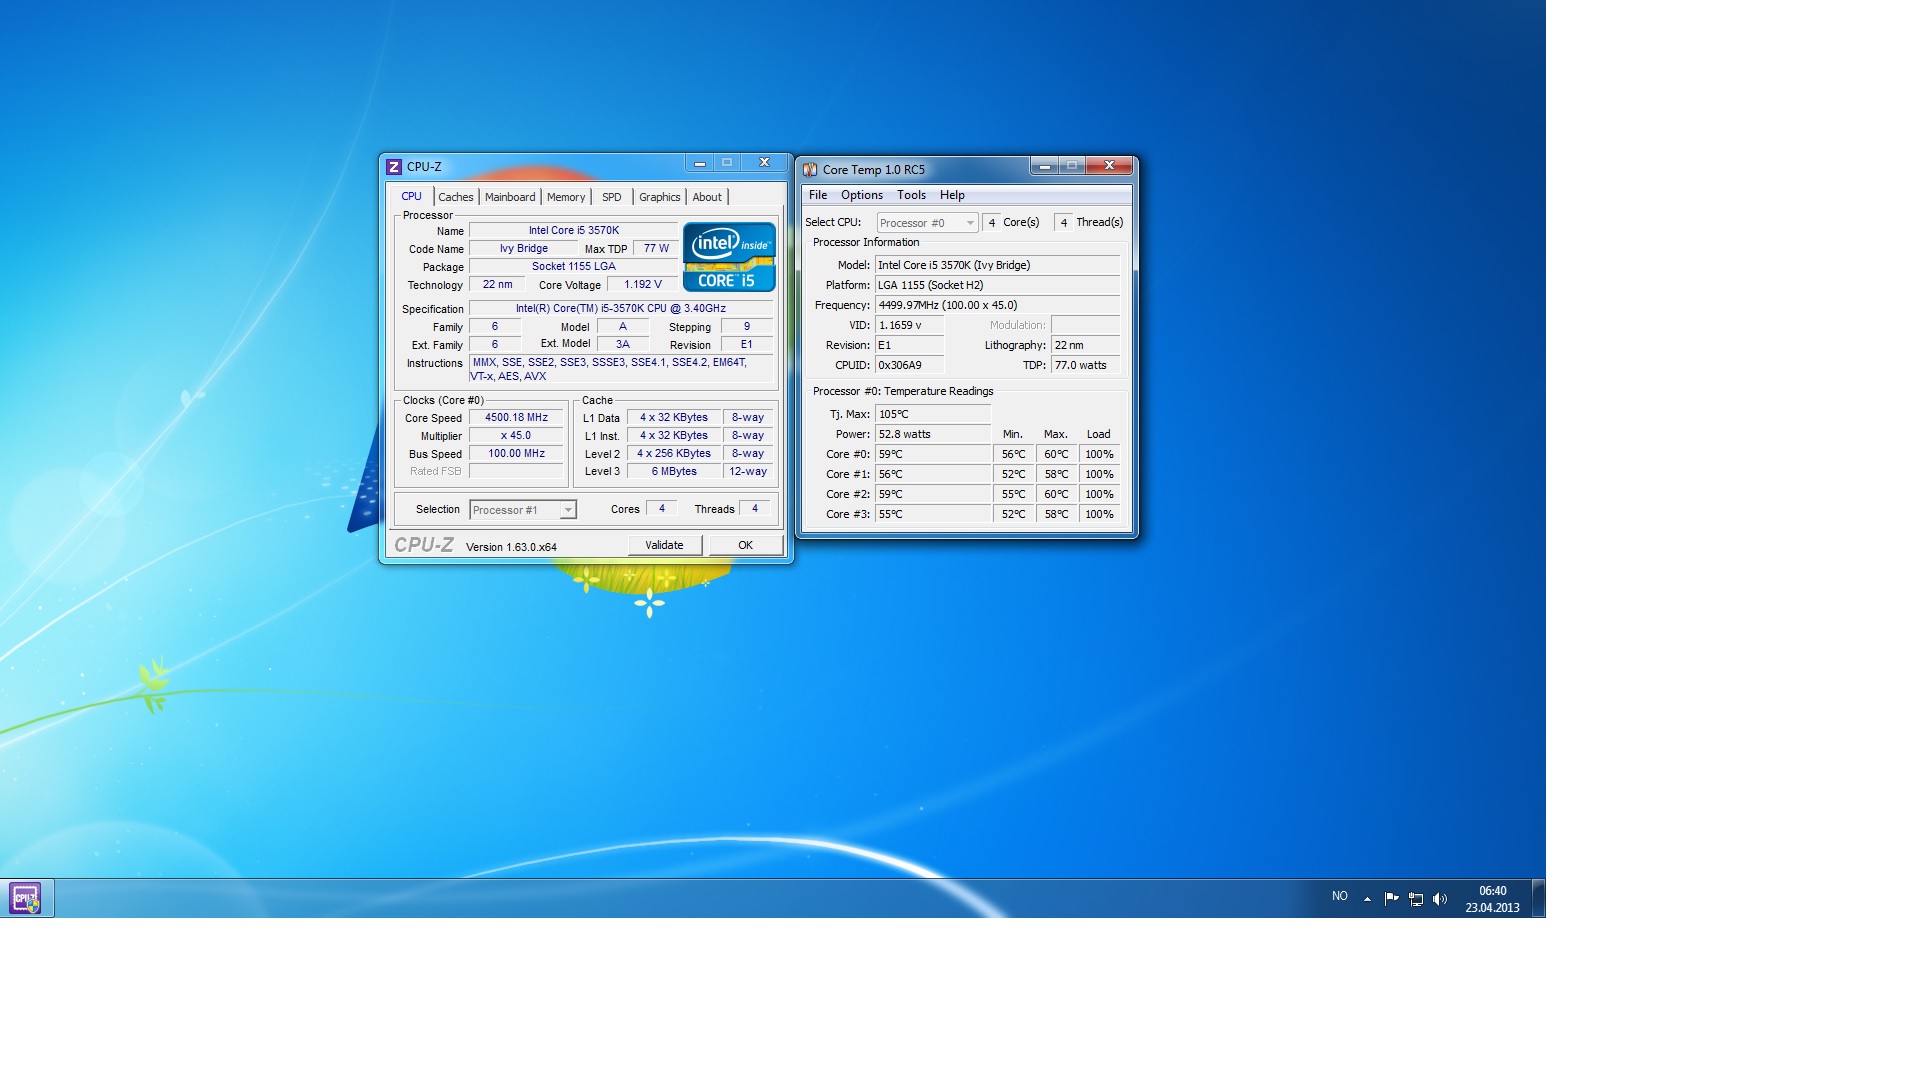Viewport: 1920px width, 1080px height.
Task: Open the About tab in CPU-Z
Action: [x=707, y=197]
